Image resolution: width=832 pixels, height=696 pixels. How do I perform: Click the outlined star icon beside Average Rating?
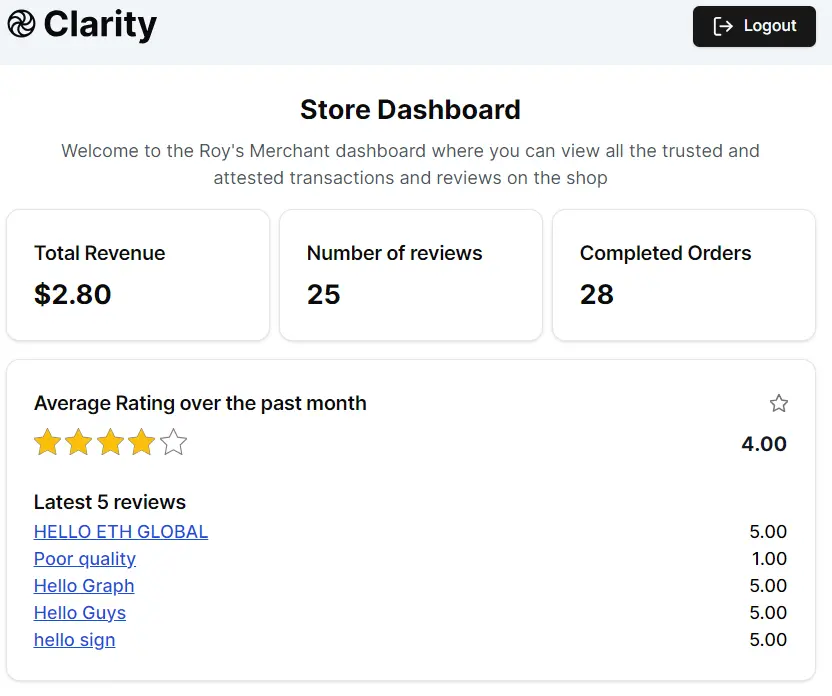778,403
